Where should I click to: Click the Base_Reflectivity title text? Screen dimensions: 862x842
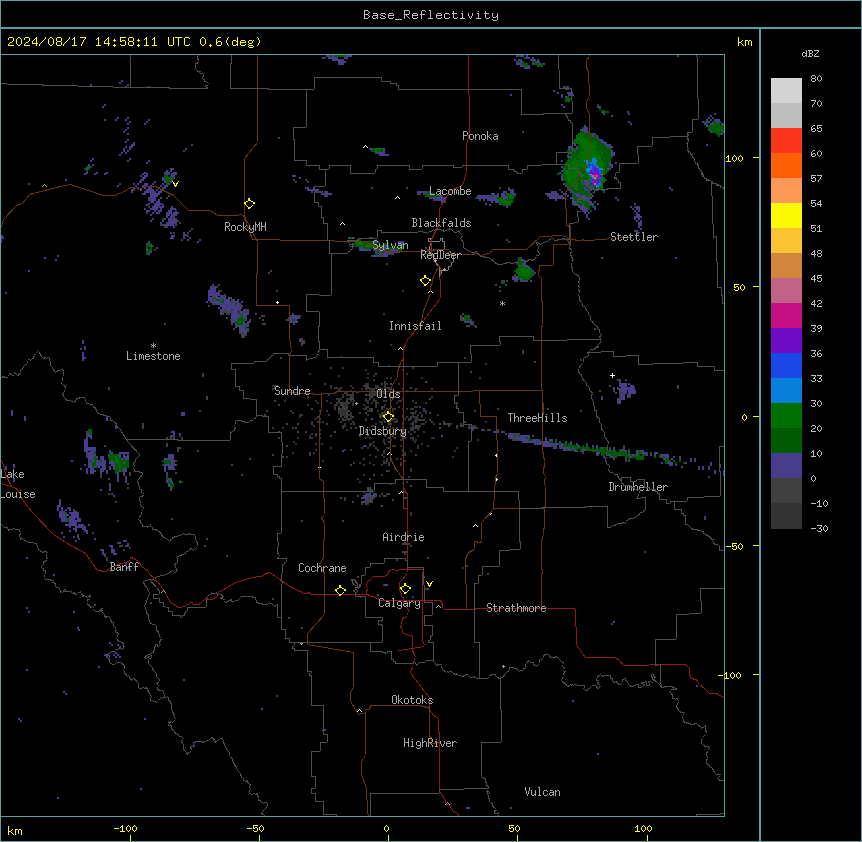(x=431, y=15)
